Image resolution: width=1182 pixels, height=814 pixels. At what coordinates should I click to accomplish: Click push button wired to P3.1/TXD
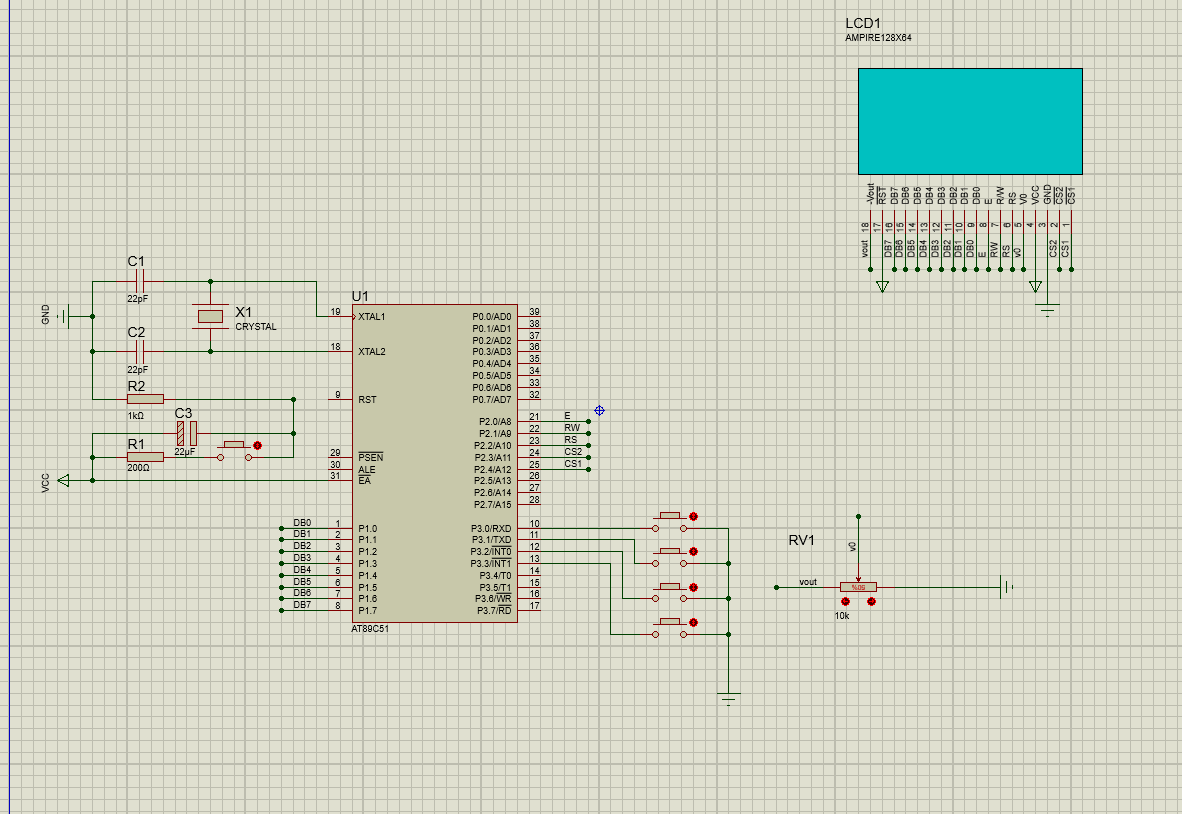(670, 557)
